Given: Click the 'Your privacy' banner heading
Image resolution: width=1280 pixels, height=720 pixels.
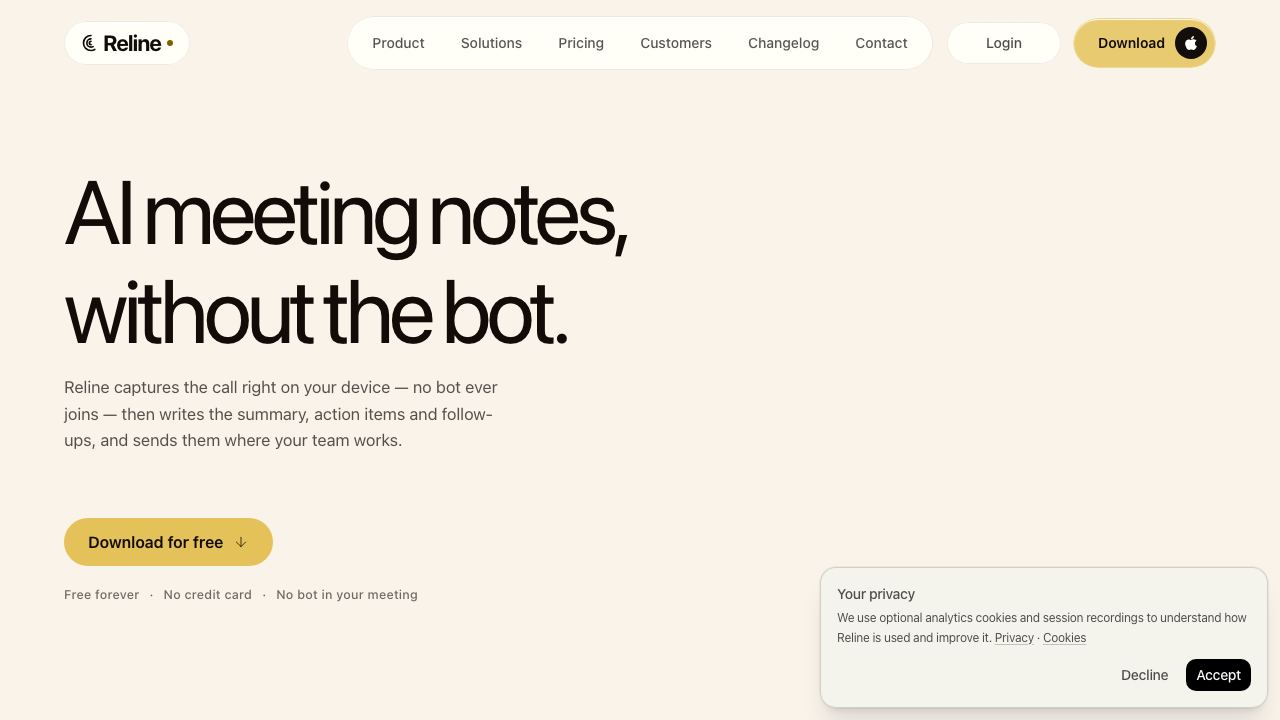Looking at the screenshot, I should [876, 594].
